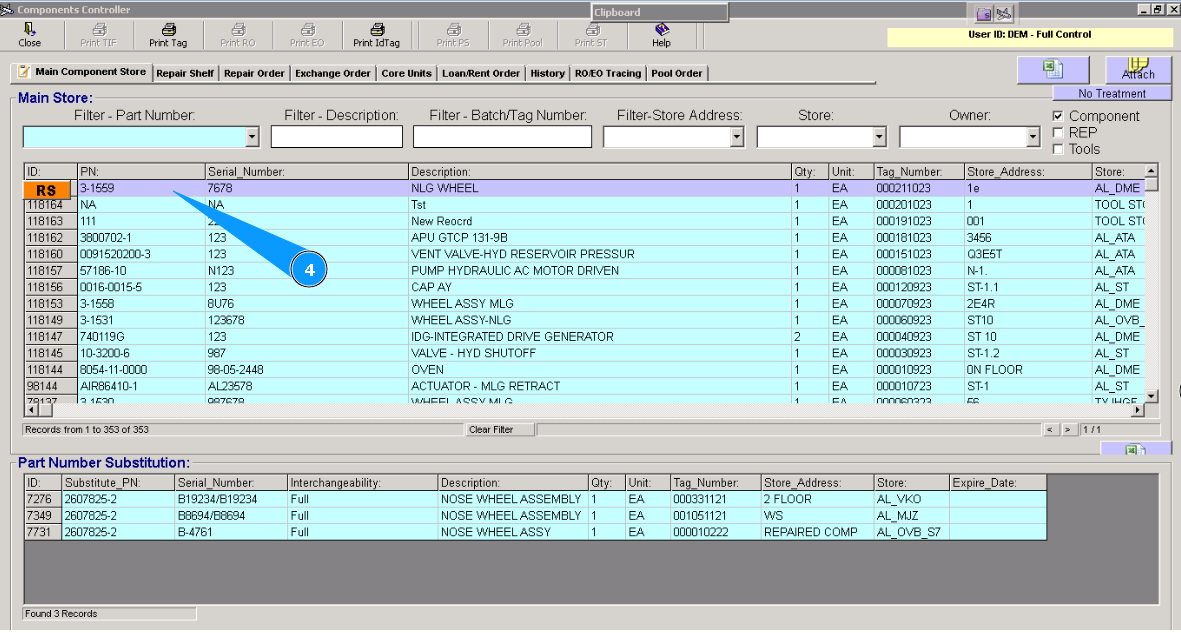Go to previous page with < button
Screen dimensions: 1181x633
[x=1051, y=430]
